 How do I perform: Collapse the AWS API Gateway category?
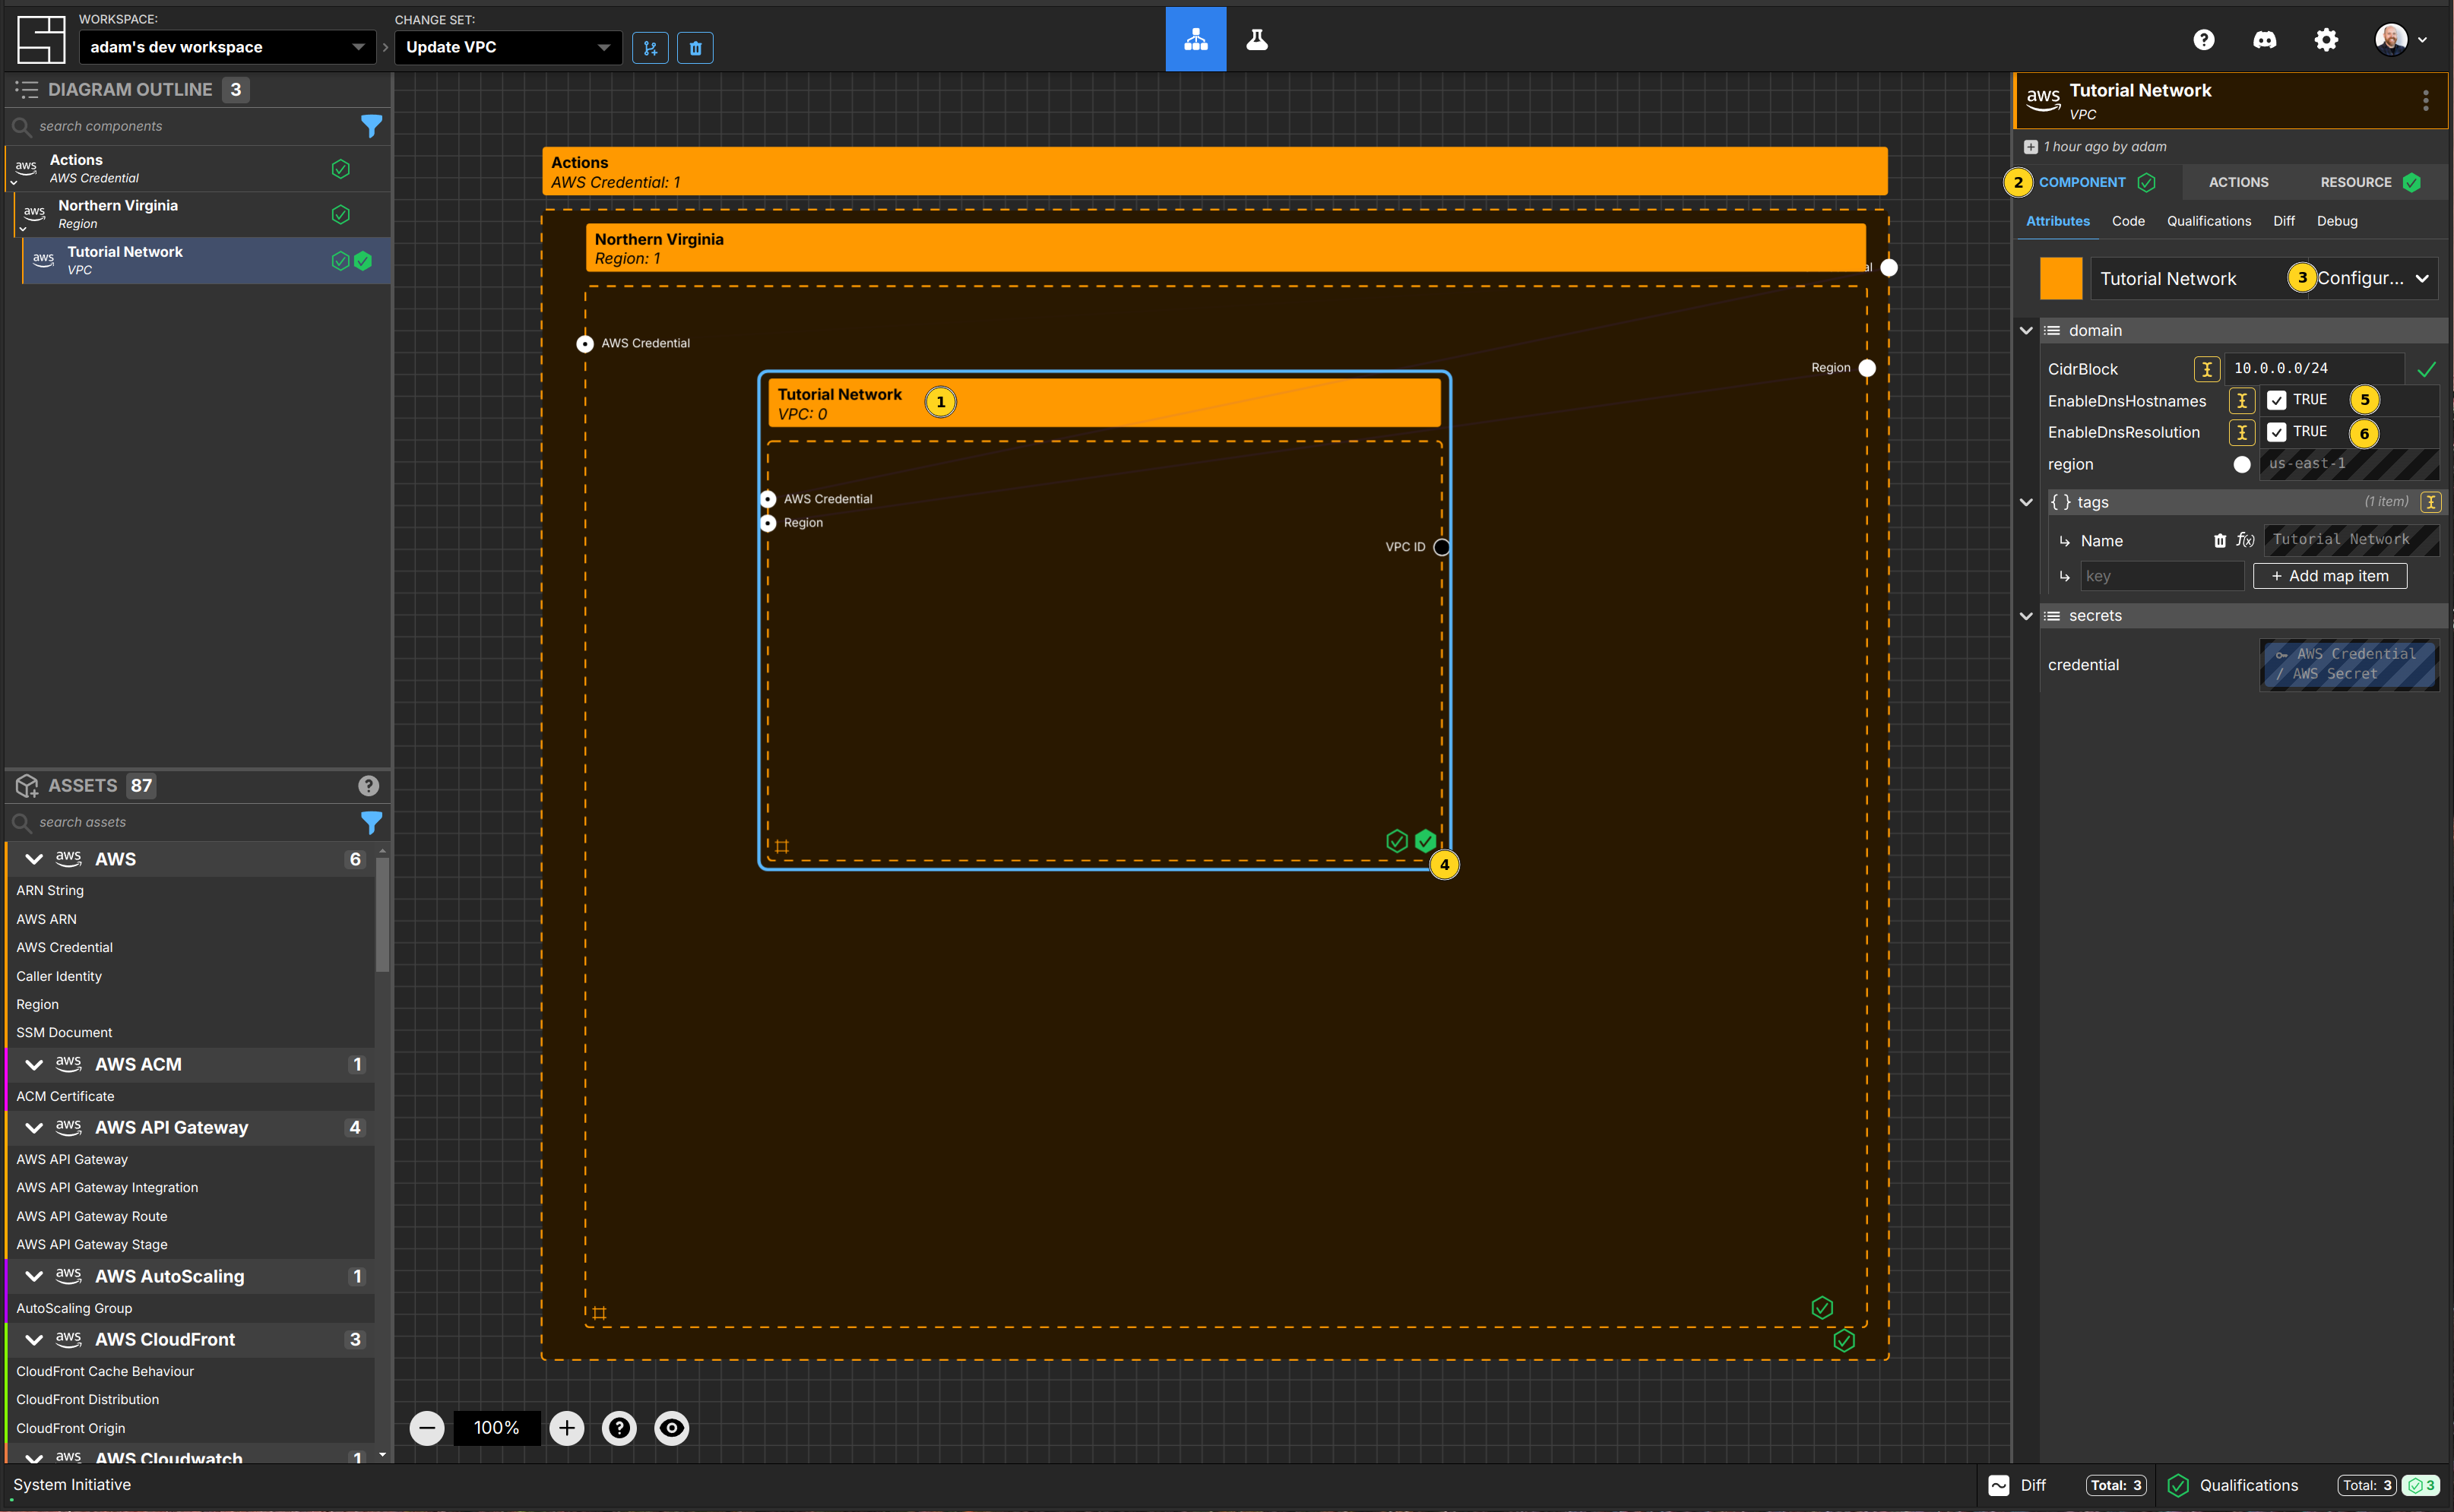pyautogui.click(x=34, y=1128)
